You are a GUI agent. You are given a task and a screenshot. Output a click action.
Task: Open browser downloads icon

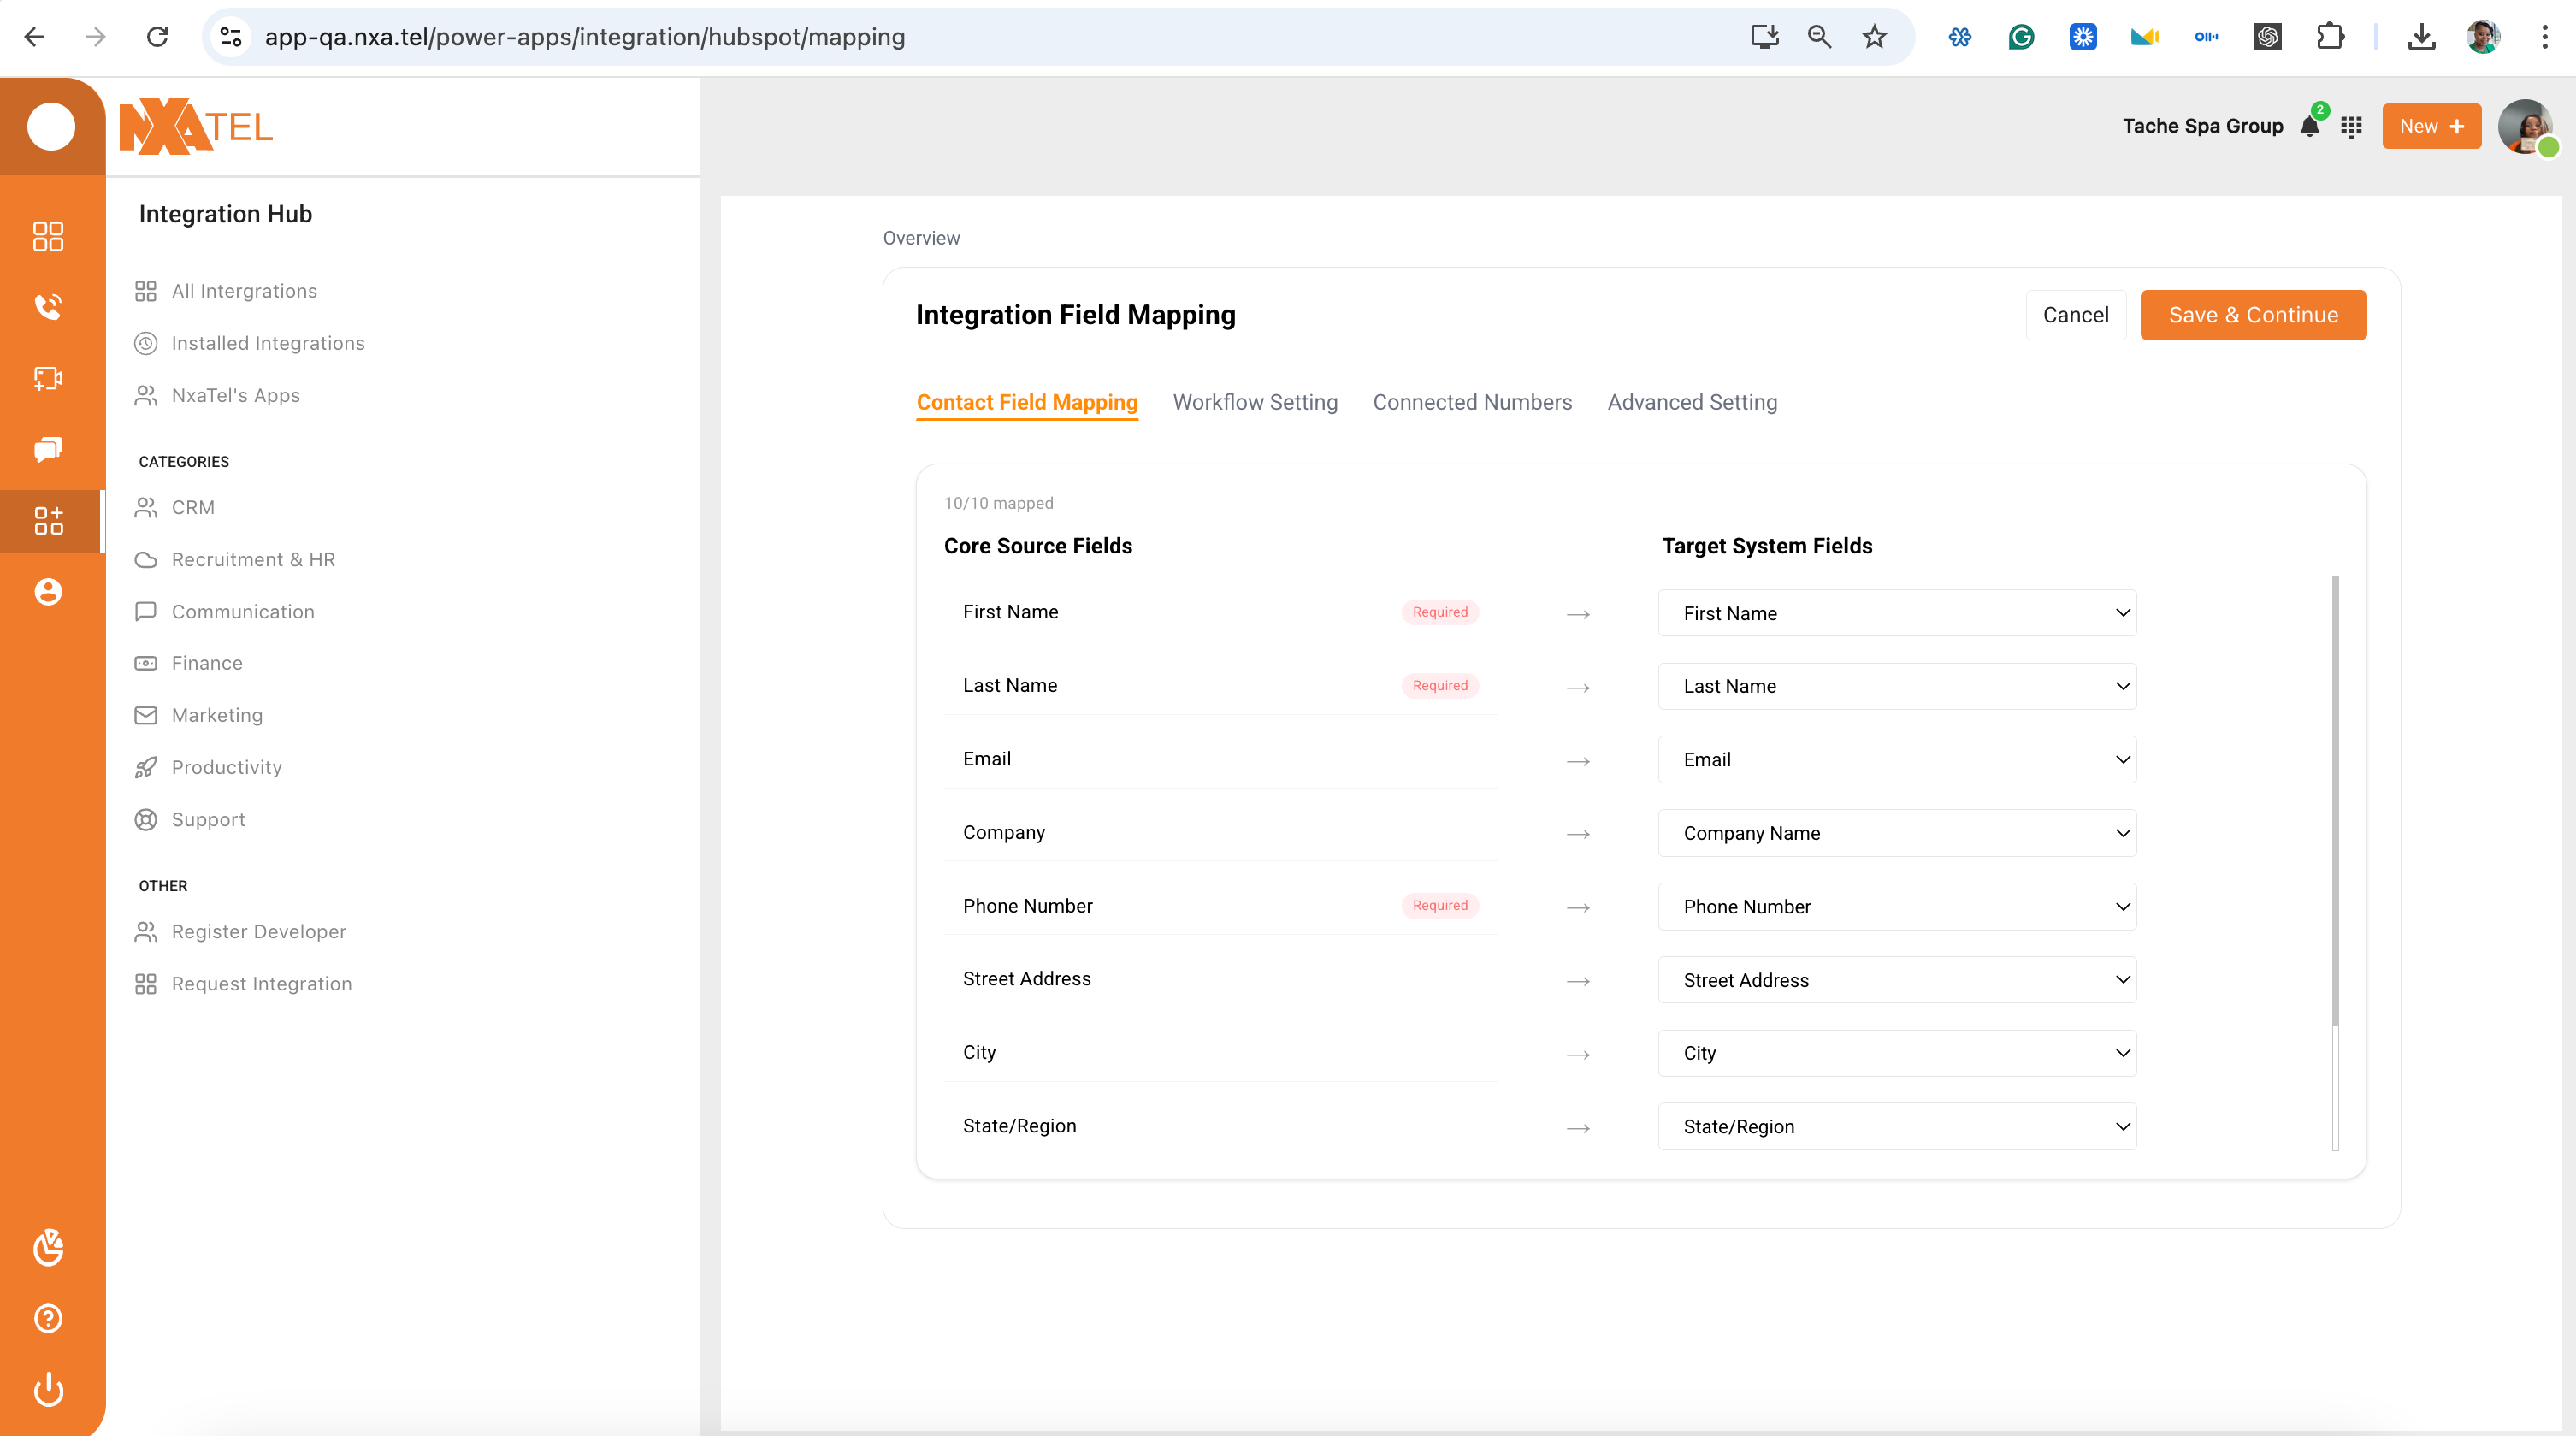coord(2421,37)
